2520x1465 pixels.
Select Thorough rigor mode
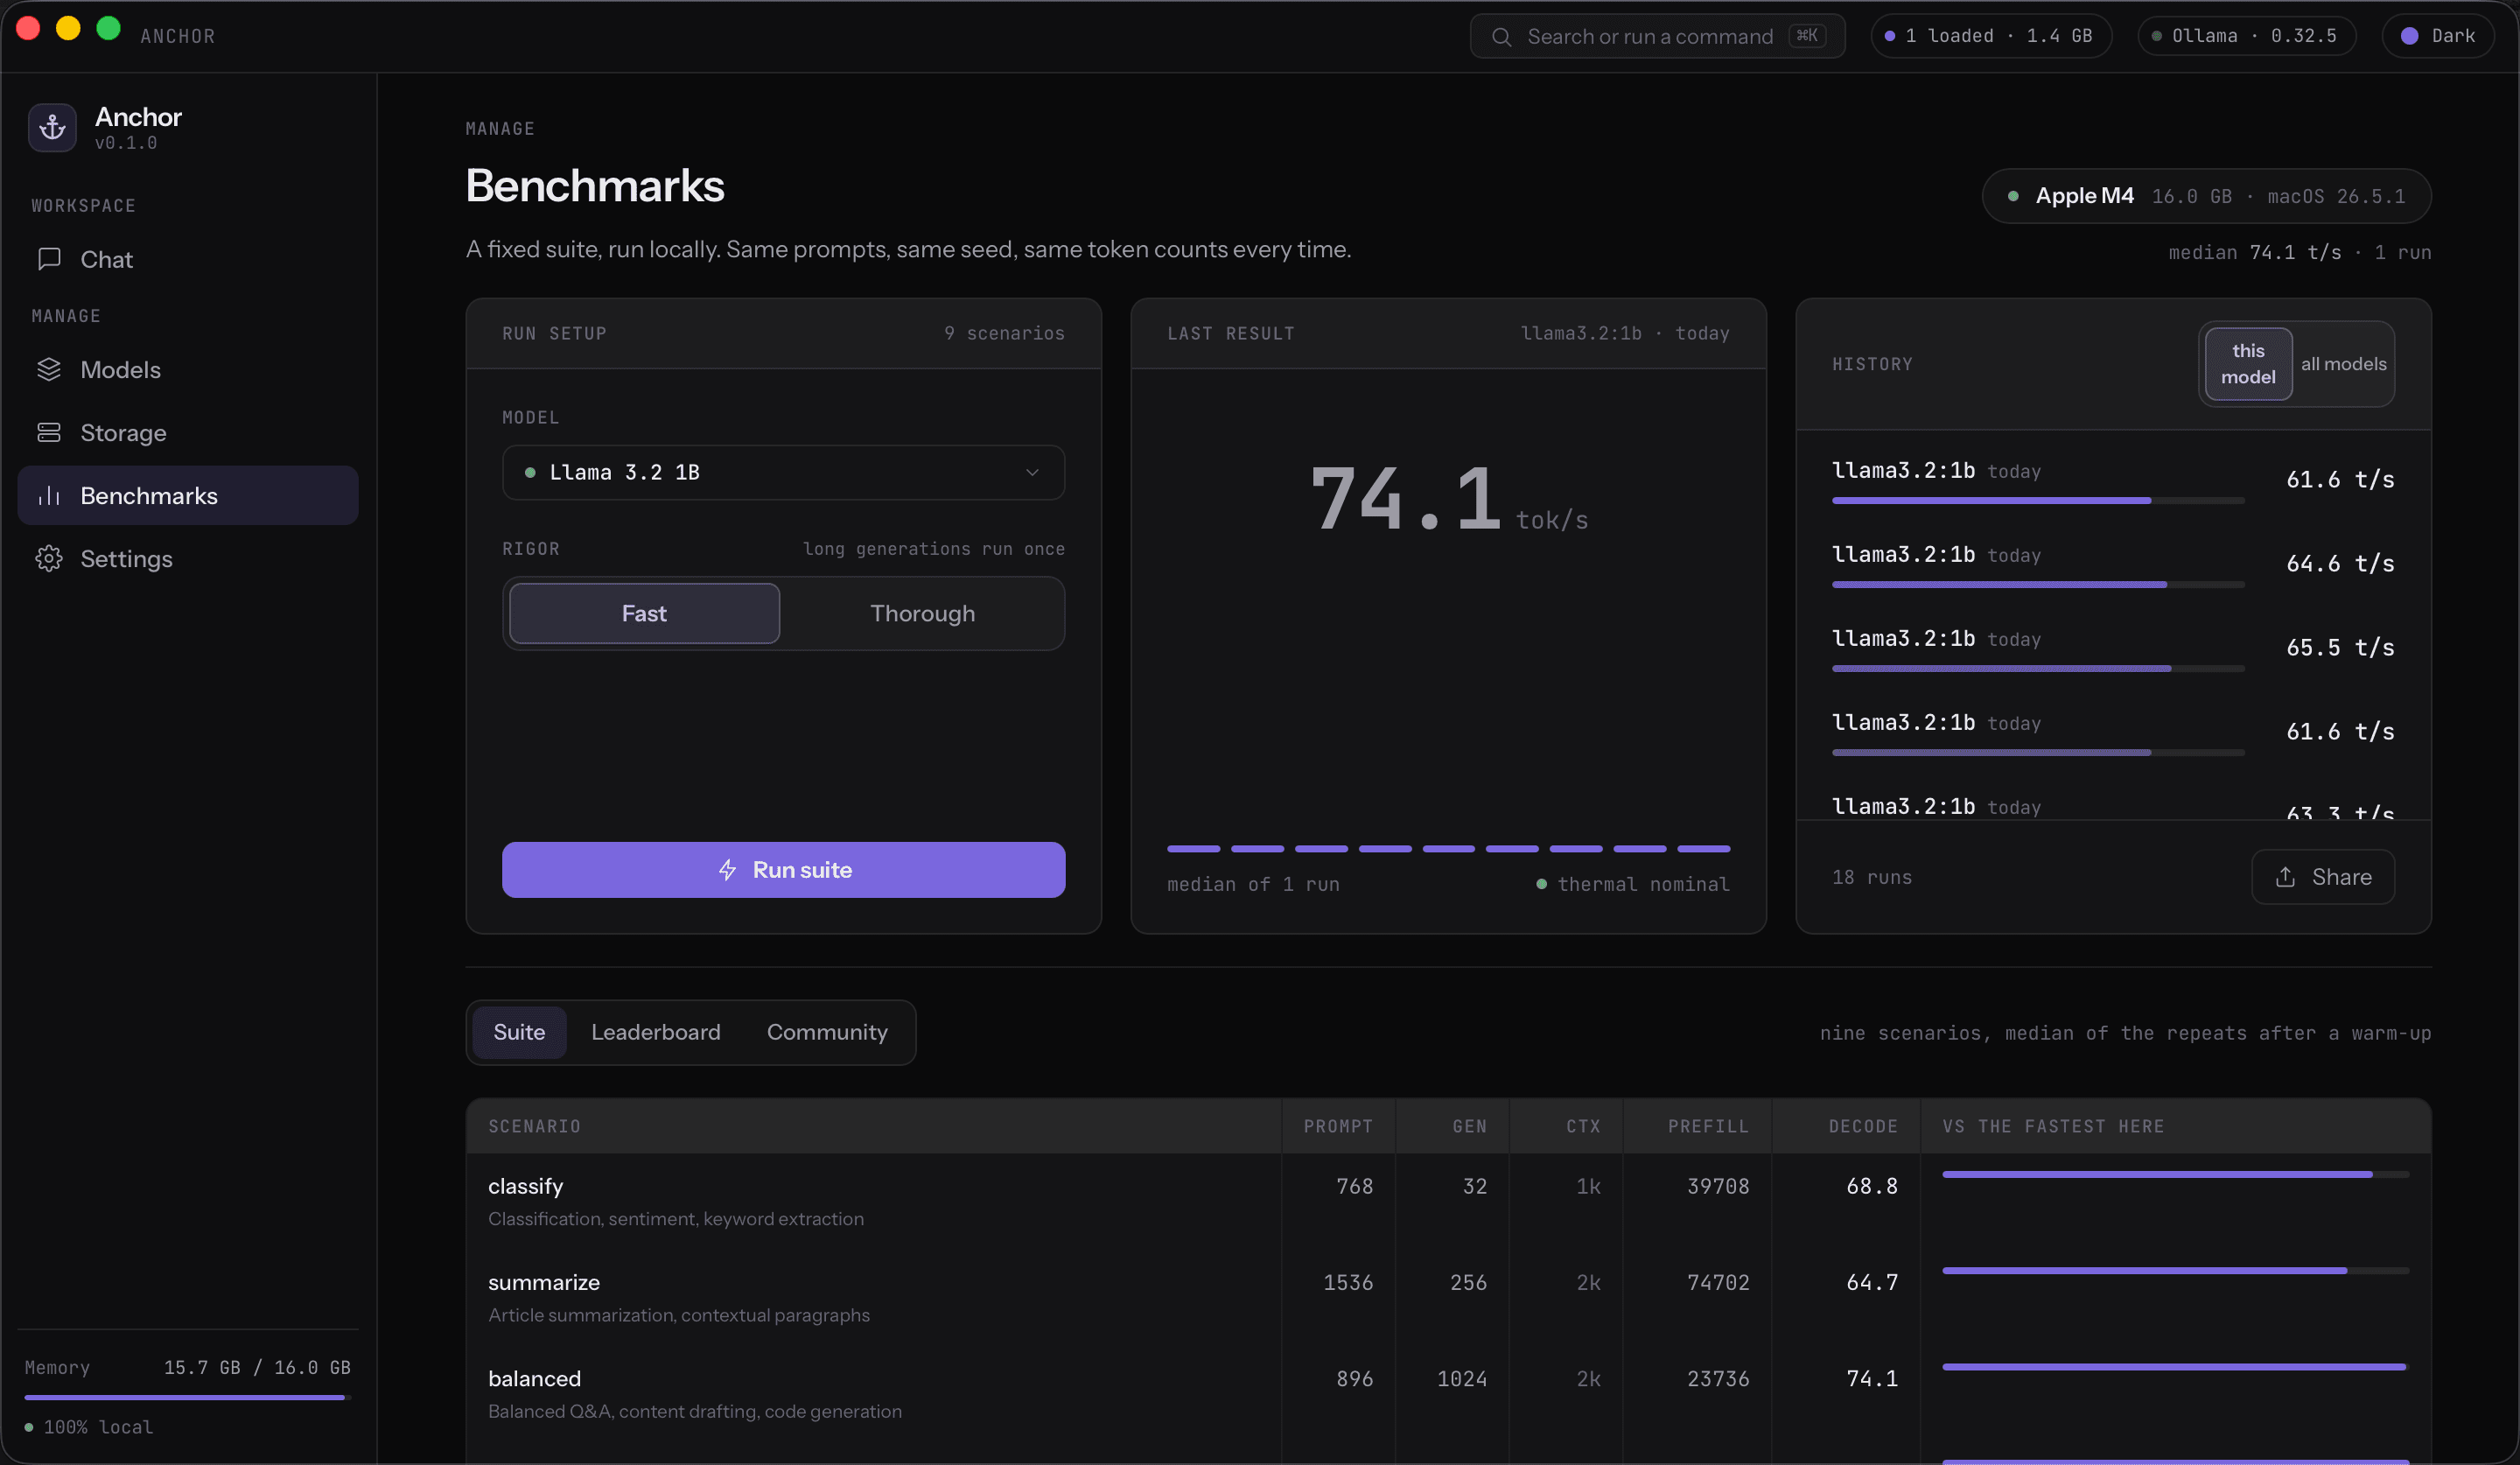click(x=922, y=613)
